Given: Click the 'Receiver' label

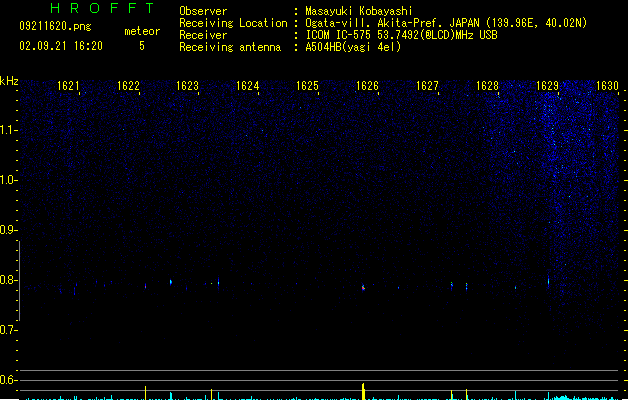Looking at the screenshot, I should [x=203, y=35].
